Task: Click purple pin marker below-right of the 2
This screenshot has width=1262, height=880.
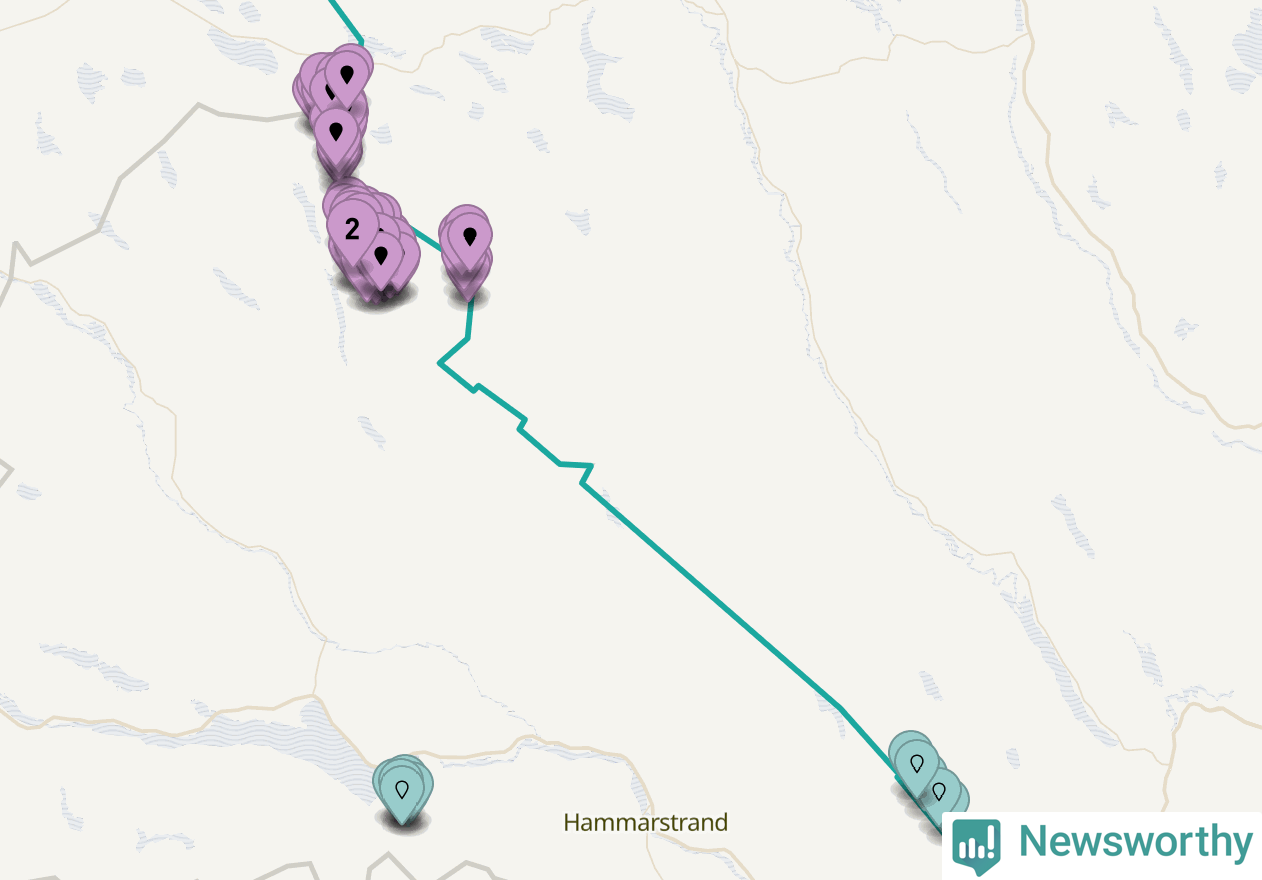Action: click(x=381, y=256)
